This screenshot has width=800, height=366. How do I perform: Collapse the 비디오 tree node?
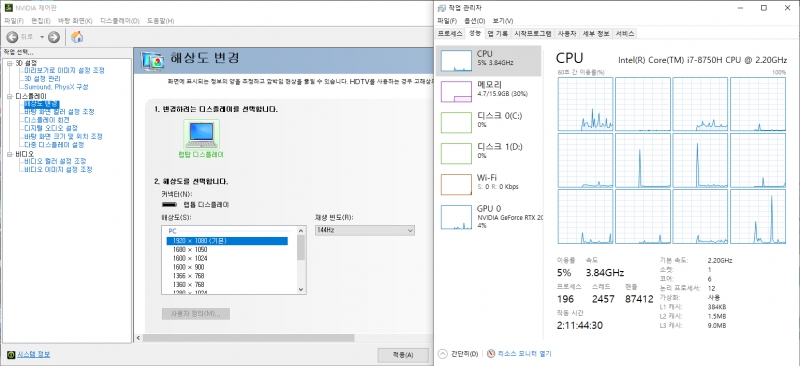[10, 154]
